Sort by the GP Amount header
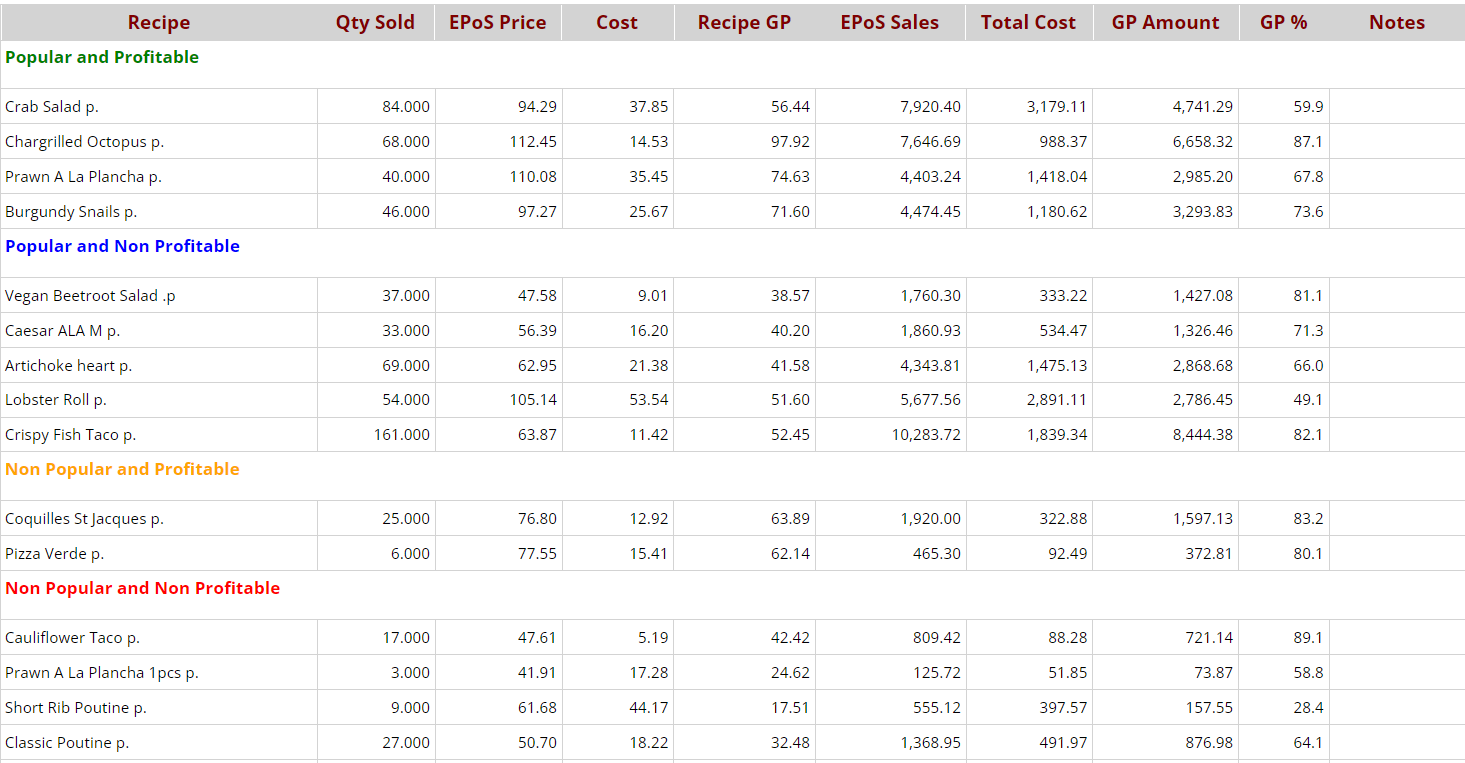The image size is (1465, 763). pos(1165,22)
